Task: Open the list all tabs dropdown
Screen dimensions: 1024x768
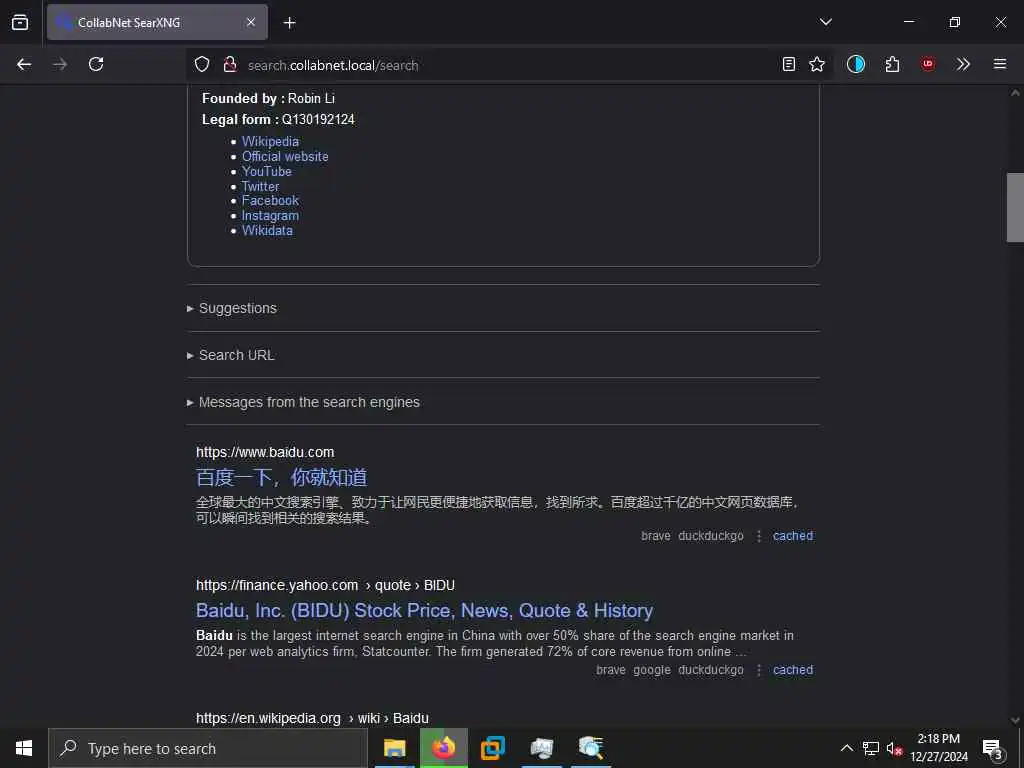Action: [825, 22]
